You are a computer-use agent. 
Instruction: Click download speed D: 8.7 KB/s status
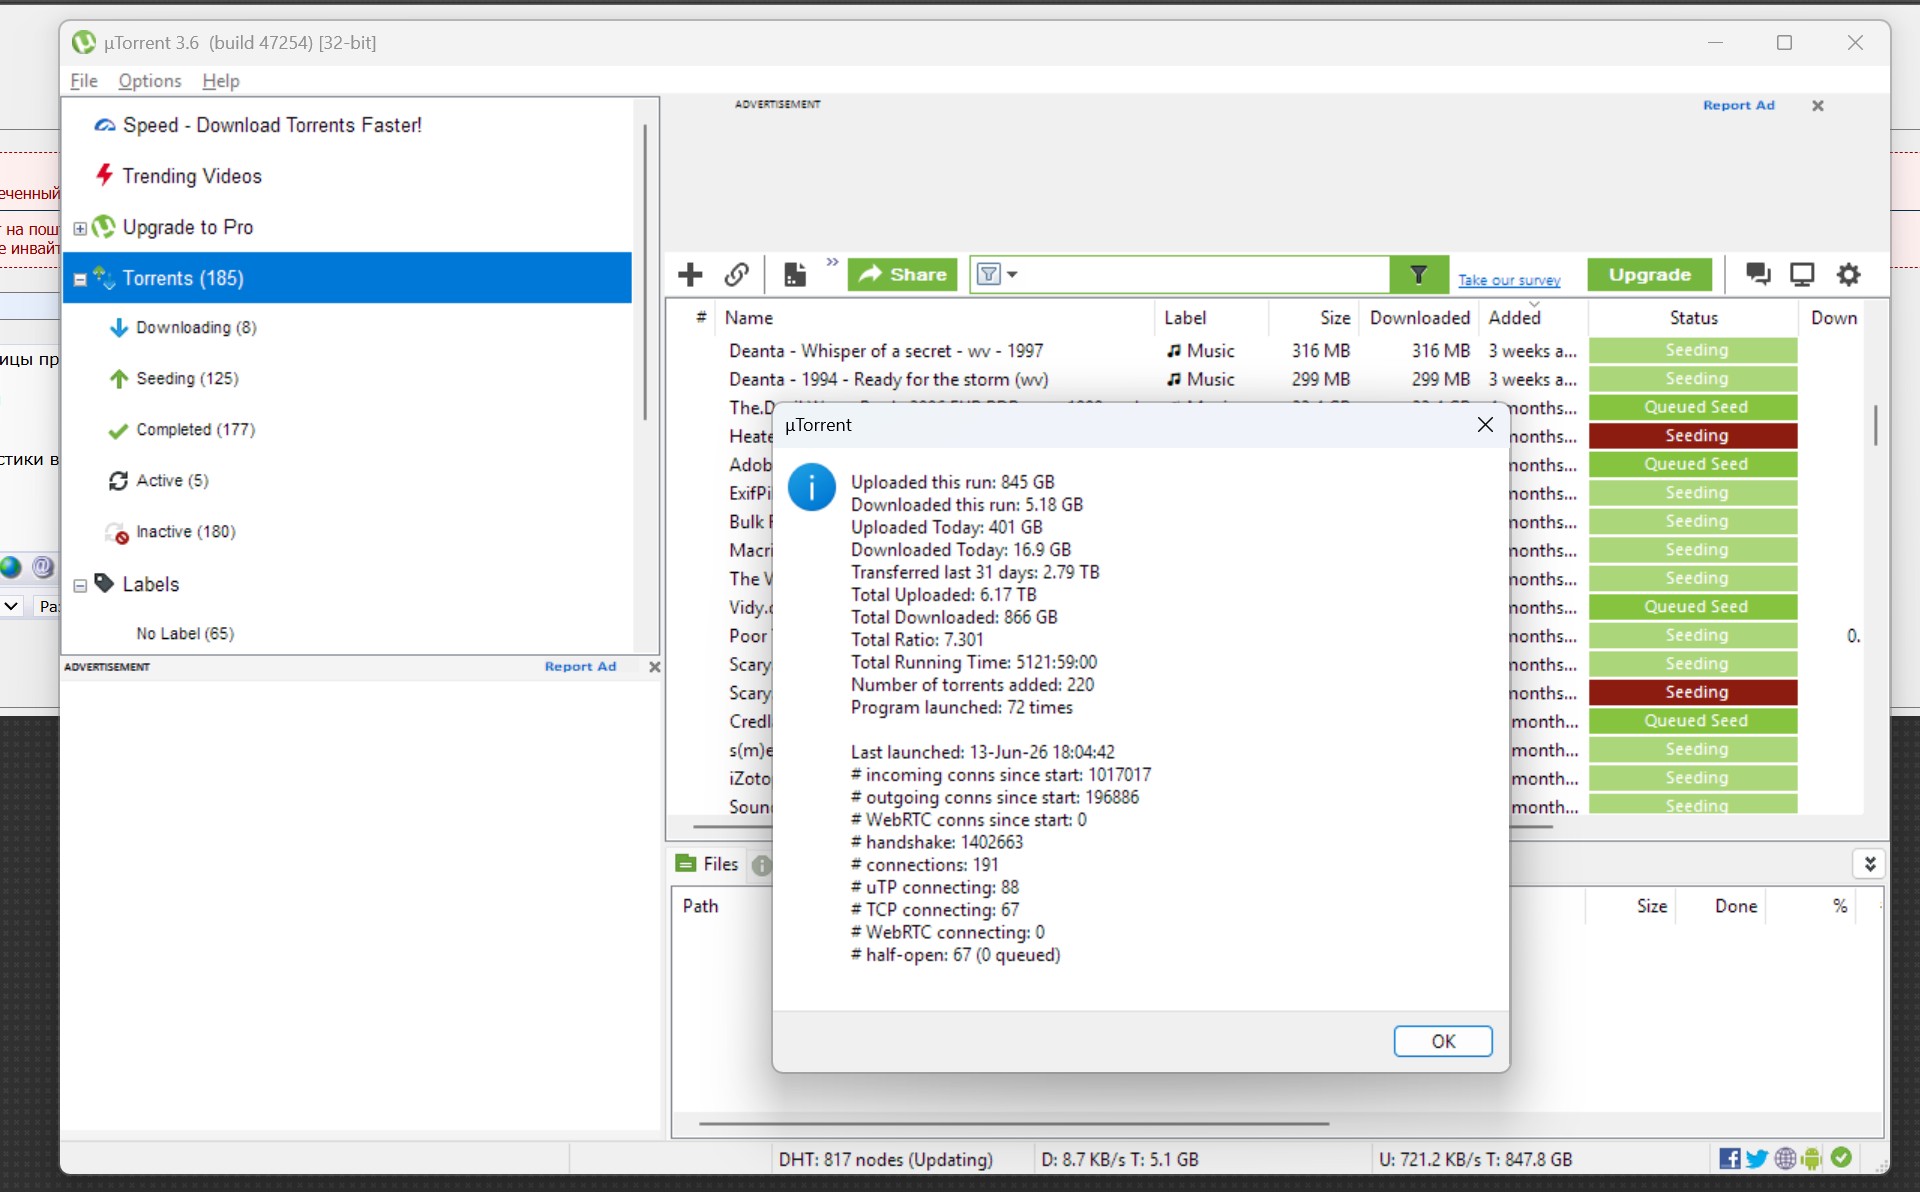tap(1120, 1159)
